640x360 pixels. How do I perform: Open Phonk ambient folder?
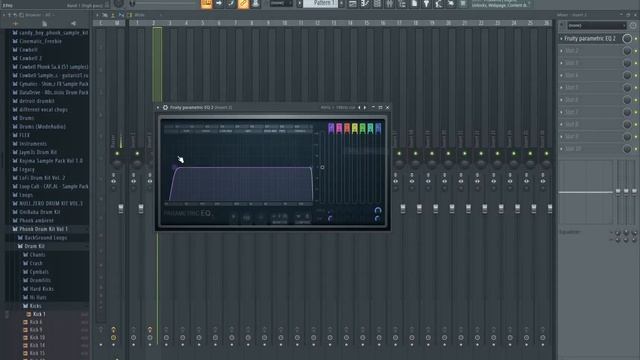point(36,220)
